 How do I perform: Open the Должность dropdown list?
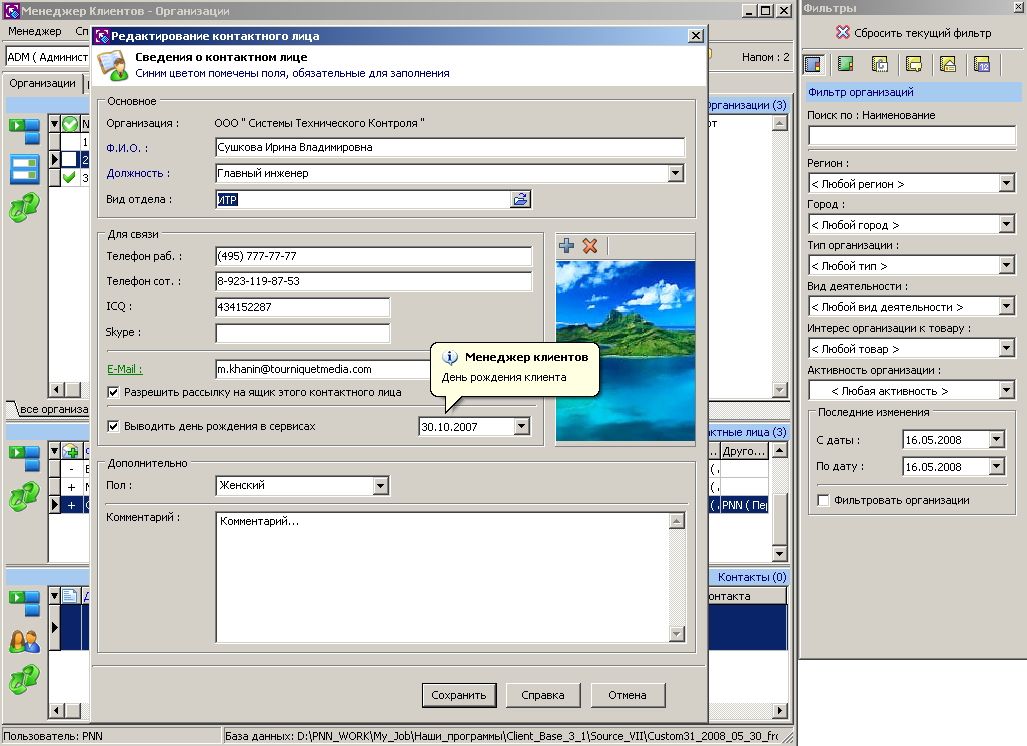click(x=676, y=174)
